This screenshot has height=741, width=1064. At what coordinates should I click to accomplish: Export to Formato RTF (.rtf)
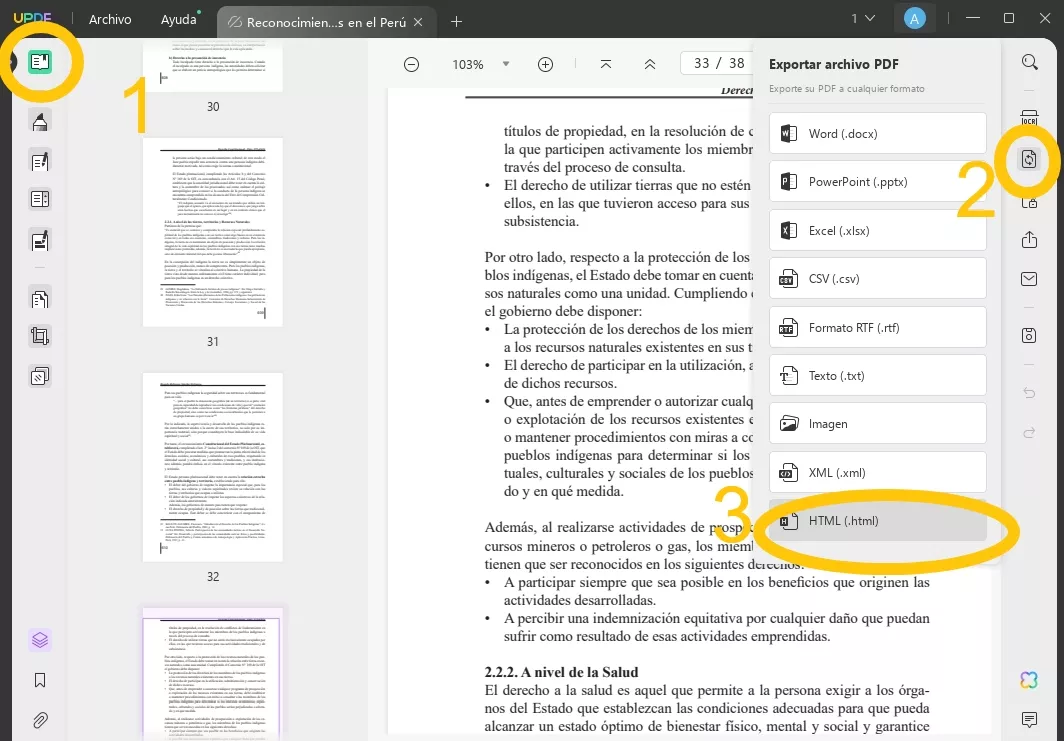coord(877,328)
